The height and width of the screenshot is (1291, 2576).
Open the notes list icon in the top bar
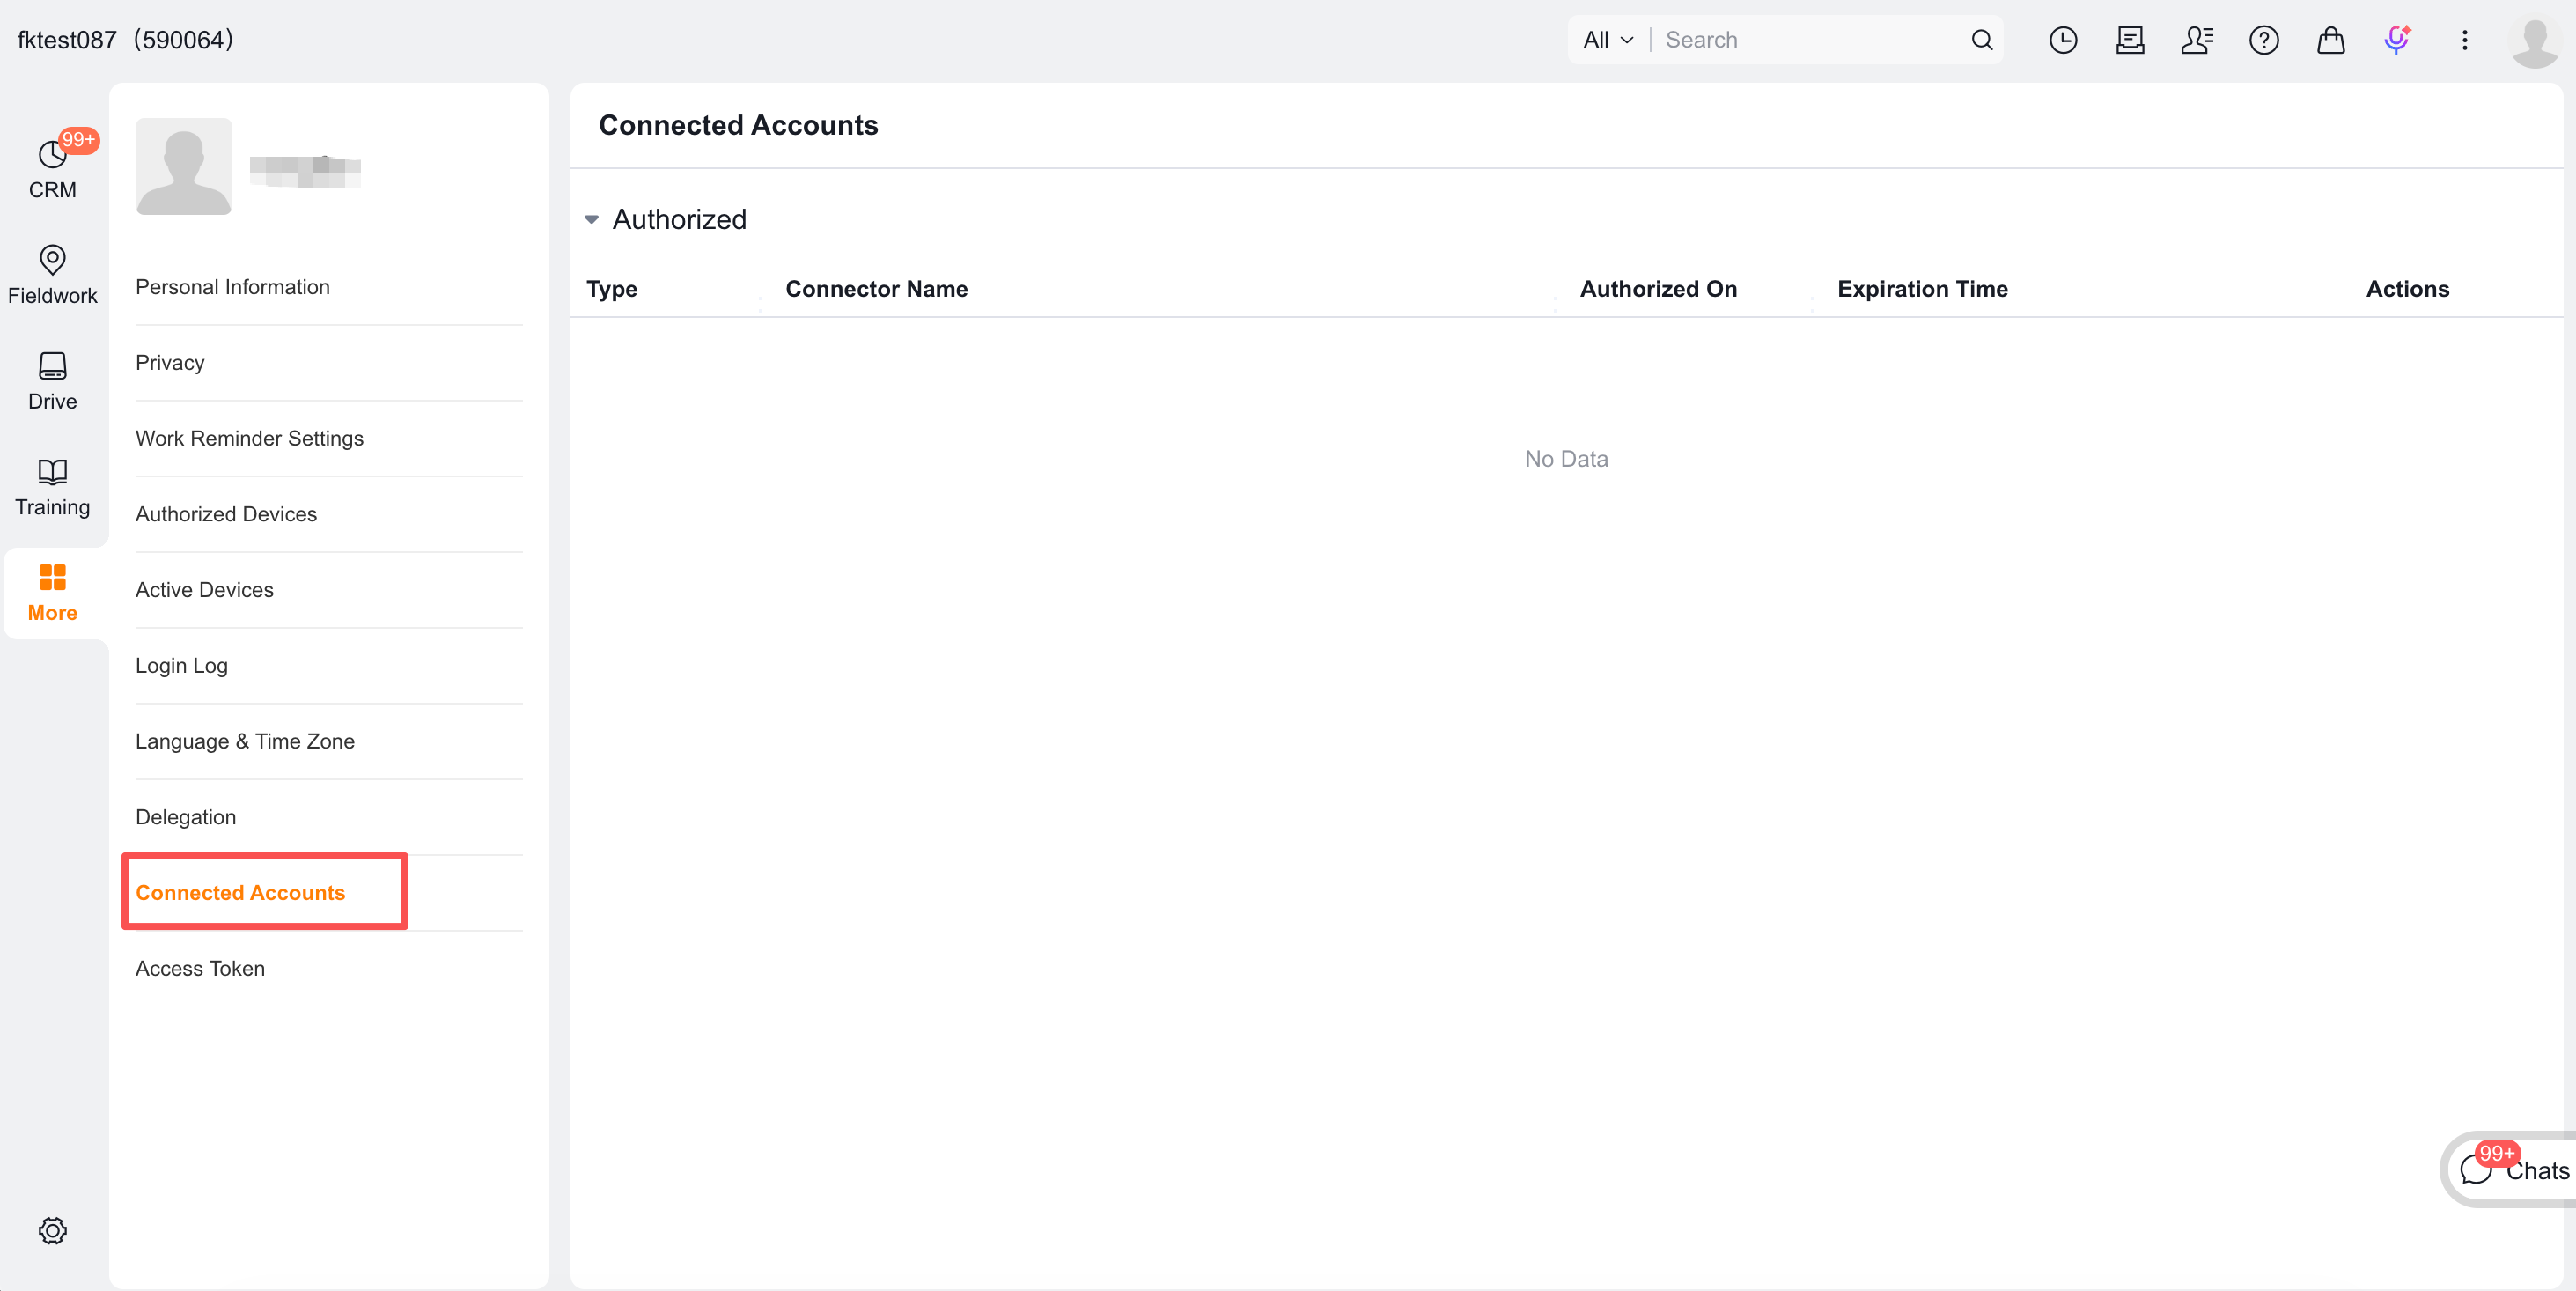pos(2130,40)
